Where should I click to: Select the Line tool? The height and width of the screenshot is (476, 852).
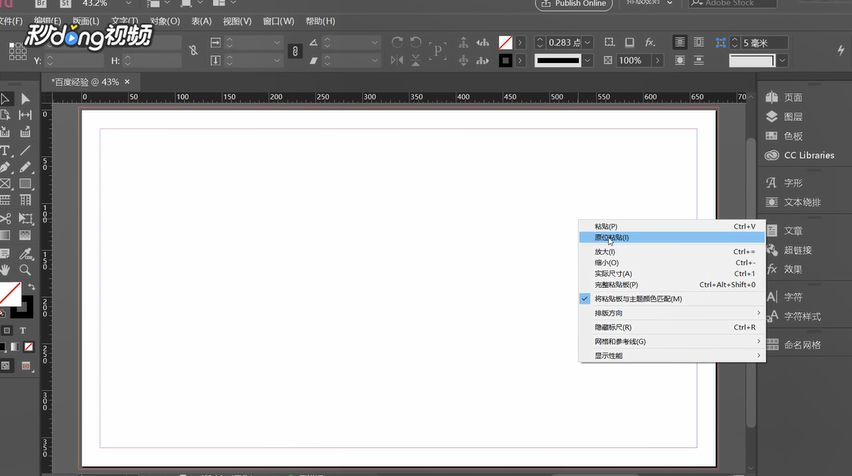click(x=25, y=151)
